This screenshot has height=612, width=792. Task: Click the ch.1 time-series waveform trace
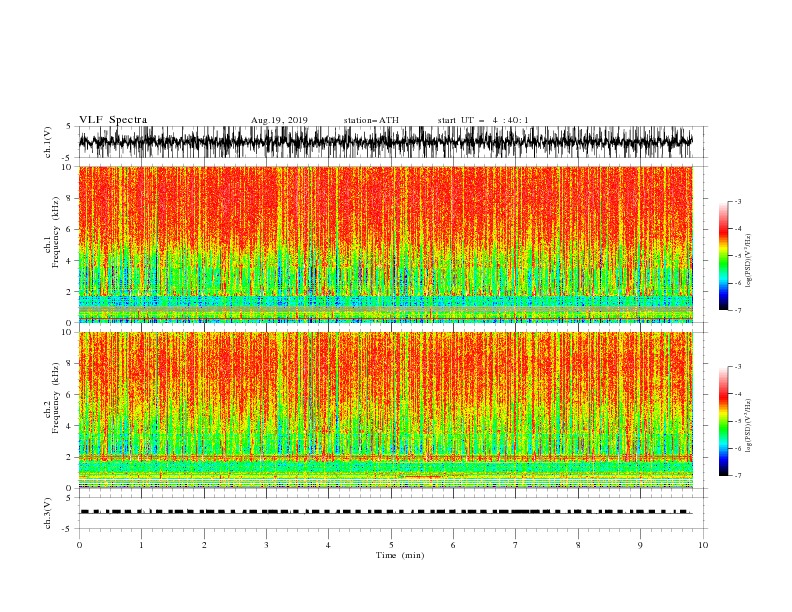point(385,142)
